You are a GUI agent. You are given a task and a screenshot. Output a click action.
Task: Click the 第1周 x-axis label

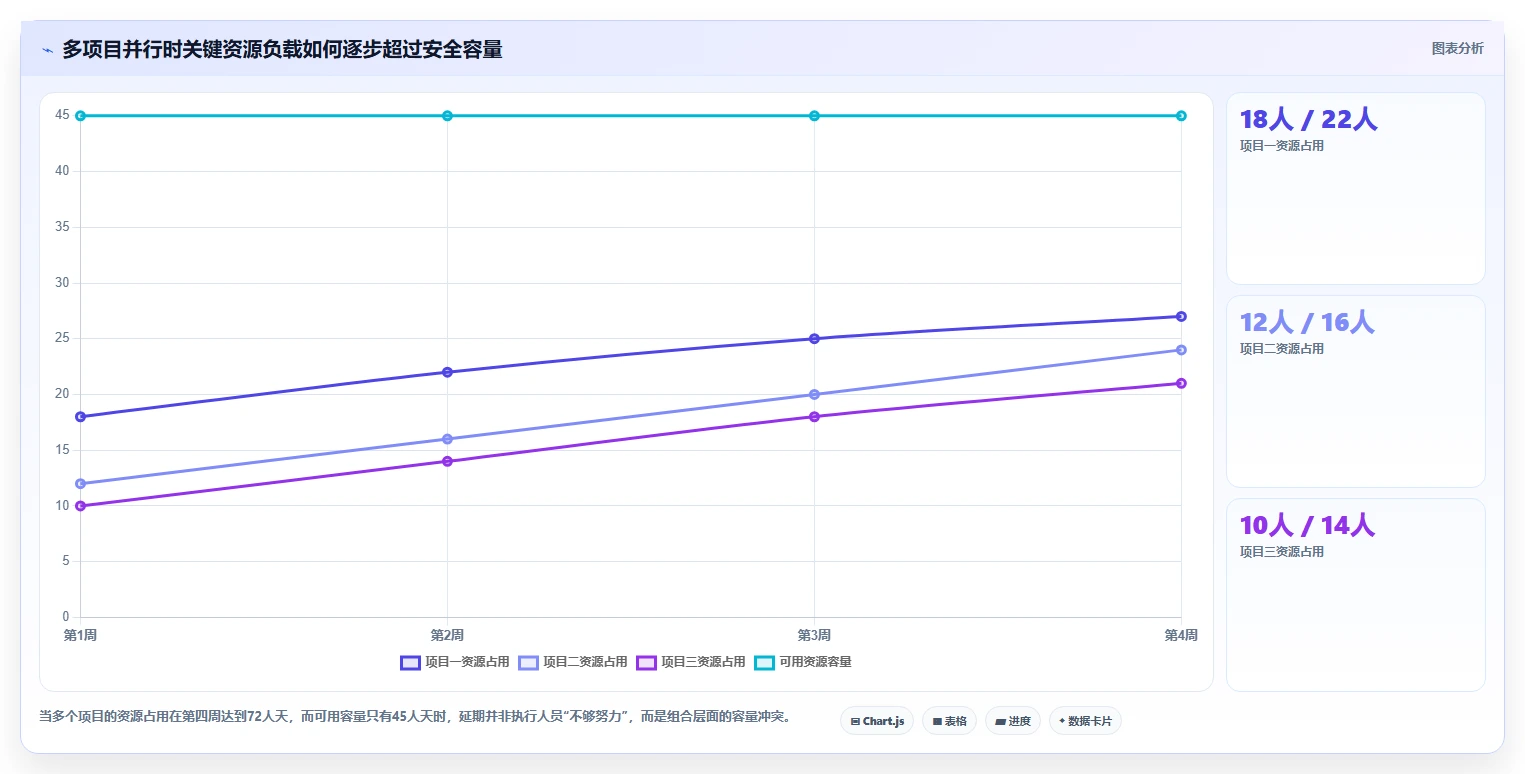[80, 635]
